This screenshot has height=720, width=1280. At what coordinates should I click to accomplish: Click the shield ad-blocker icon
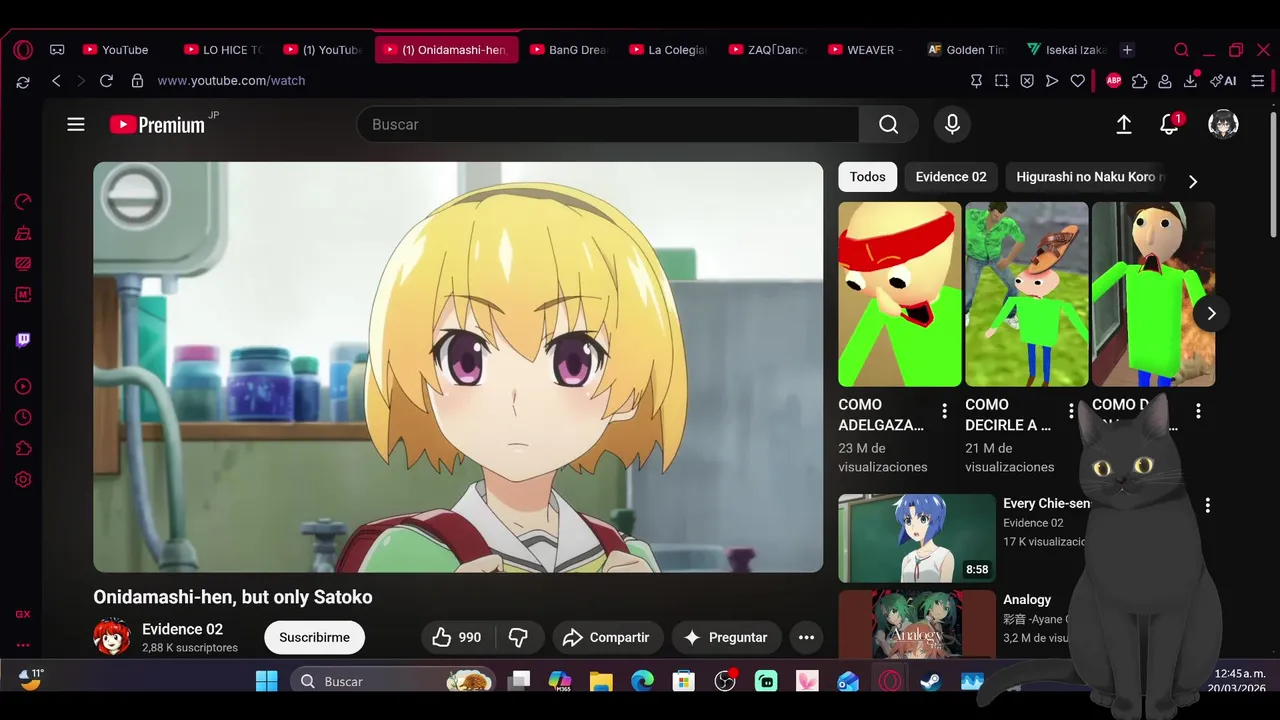[x=1027, y=81]
